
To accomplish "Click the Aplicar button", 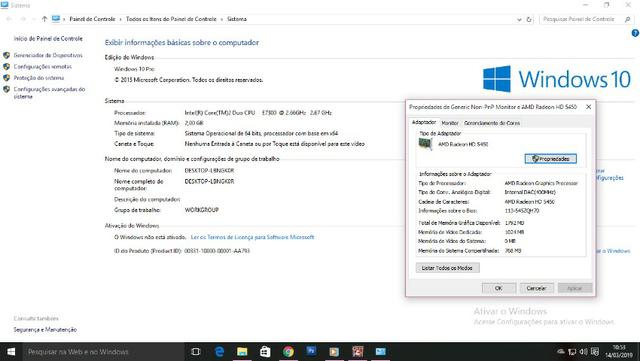I will [575, 288].
